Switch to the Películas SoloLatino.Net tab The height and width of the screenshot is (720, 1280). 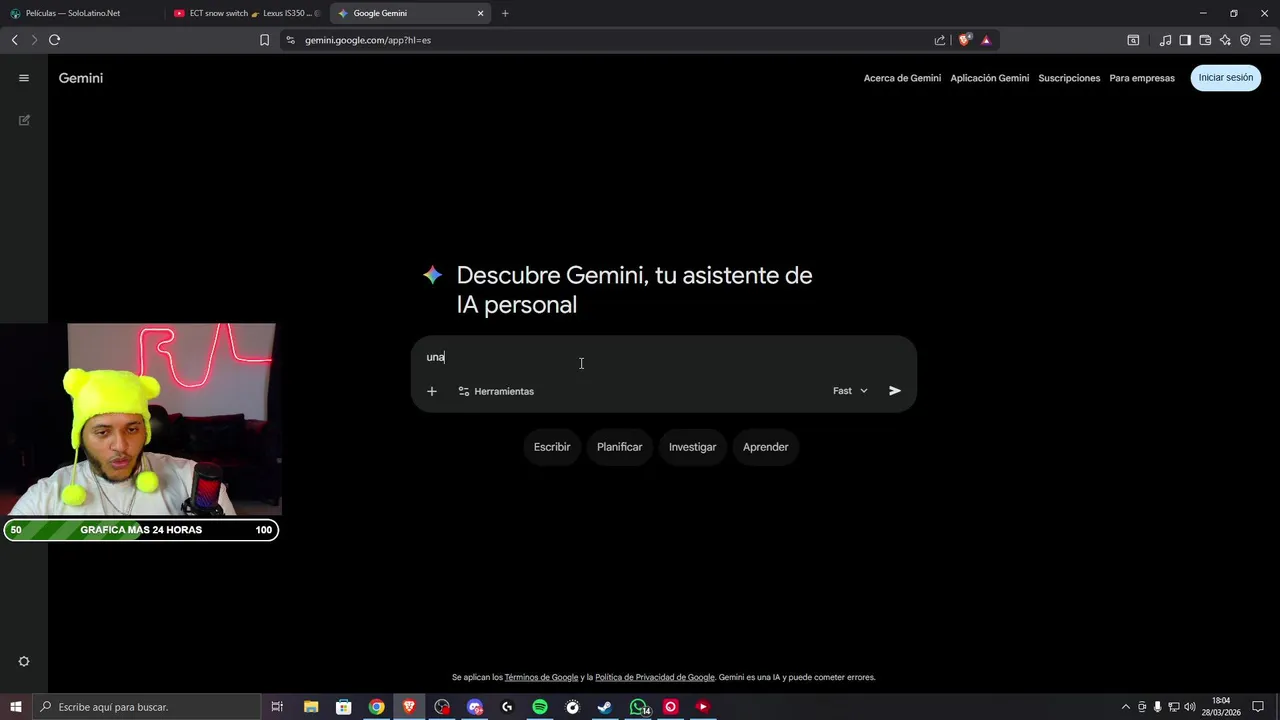pyautogui.click(x=82, y=13)
